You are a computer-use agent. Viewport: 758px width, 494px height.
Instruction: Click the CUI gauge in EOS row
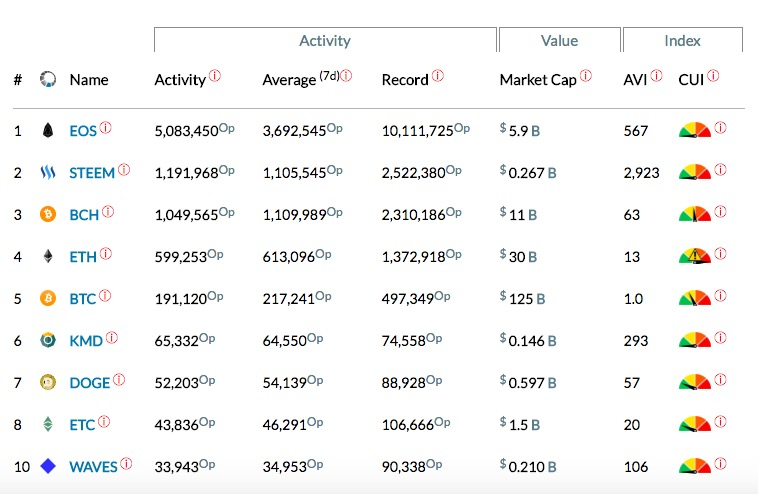click(x=695, y=131)
